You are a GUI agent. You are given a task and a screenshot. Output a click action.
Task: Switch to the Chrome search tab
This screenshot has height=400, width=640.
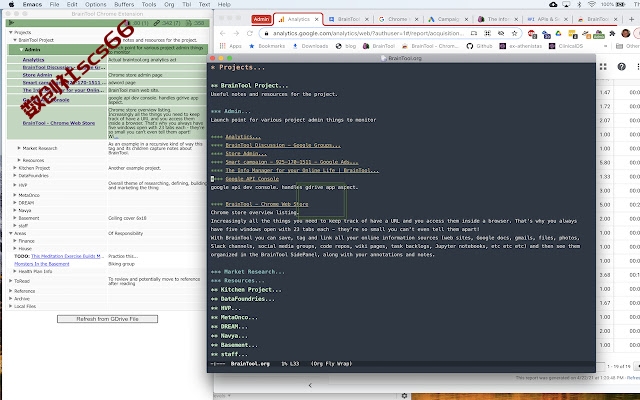tap(398, 19)
